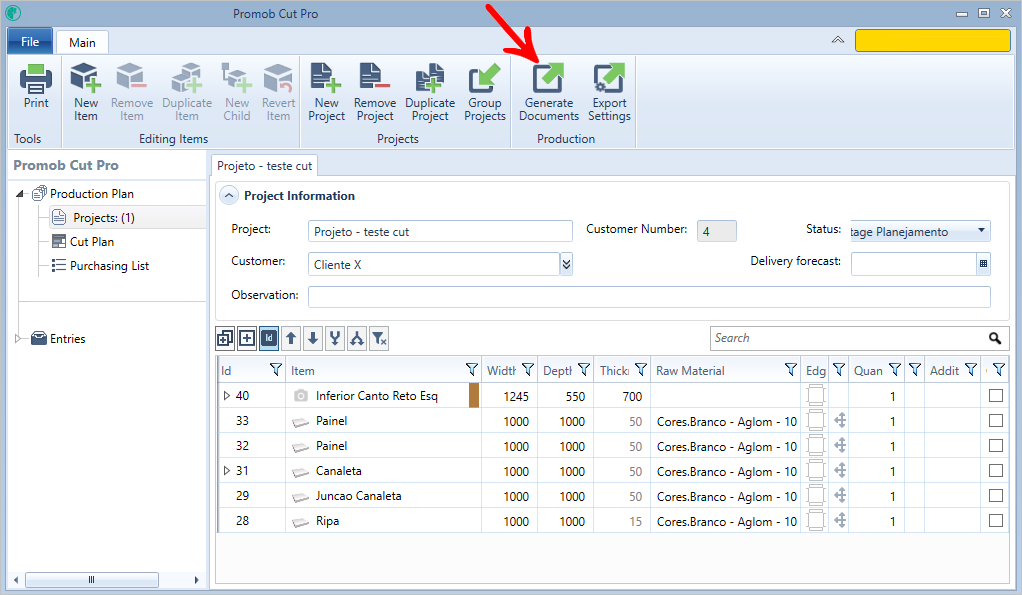Check the box for row 40
The image size is (1022, 595).
pos(996,396)
